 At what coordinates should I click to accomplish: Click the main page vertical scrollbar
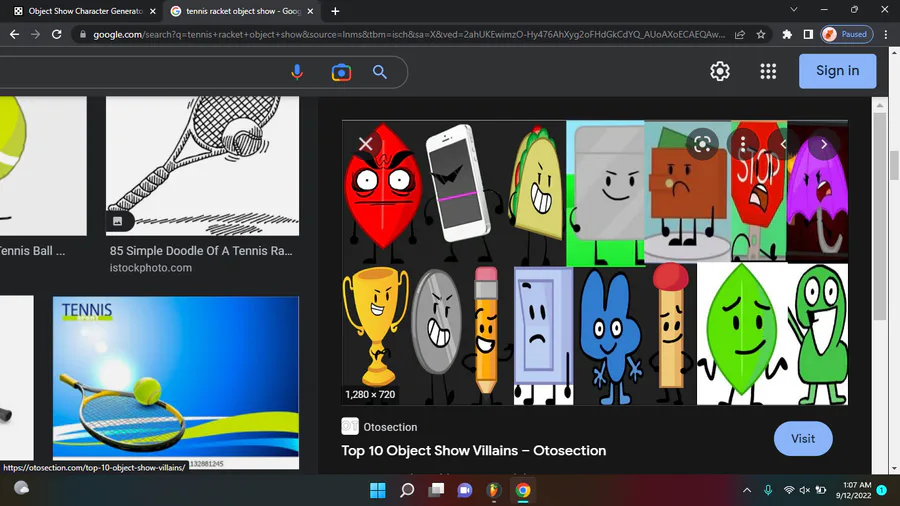point(894,165)
